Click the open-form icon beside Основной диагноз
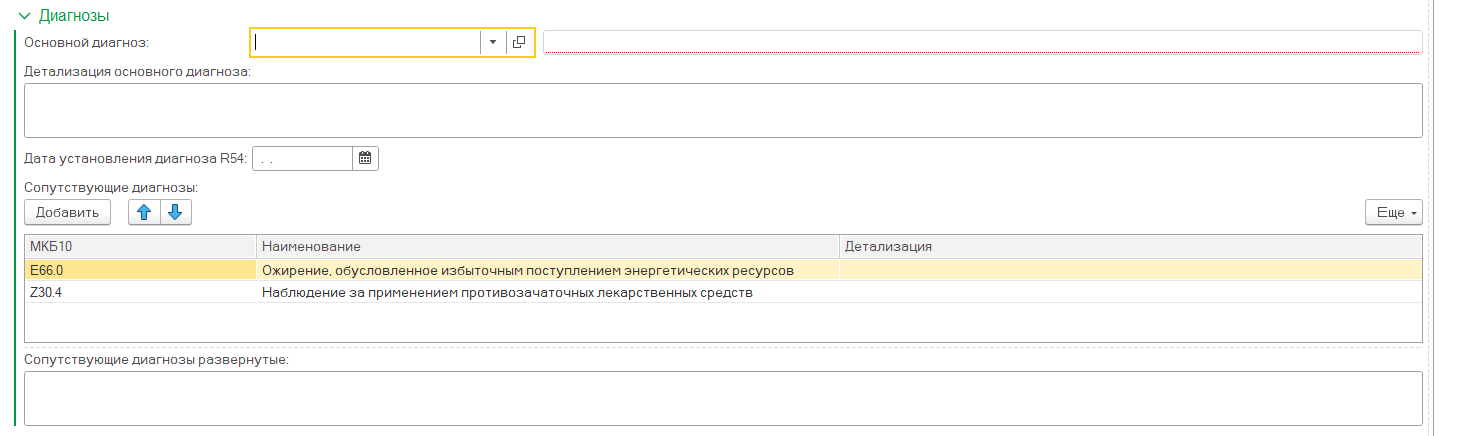 [x=519, y=42]
